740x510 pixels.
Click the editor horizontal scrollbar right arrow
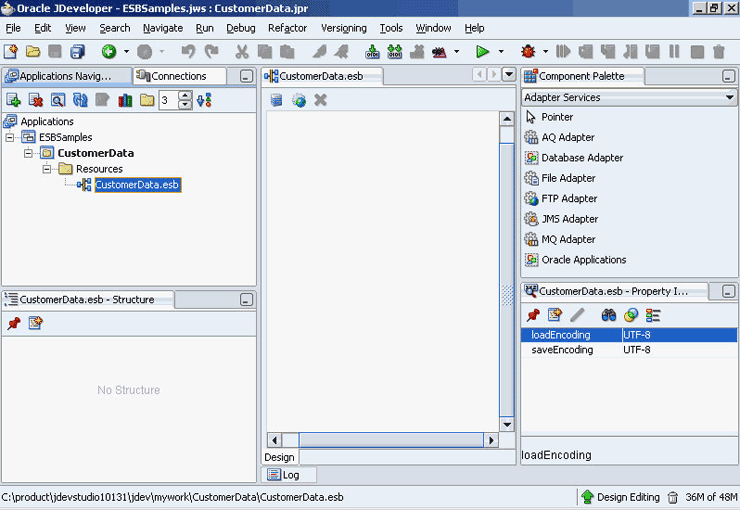click(491, 440)
